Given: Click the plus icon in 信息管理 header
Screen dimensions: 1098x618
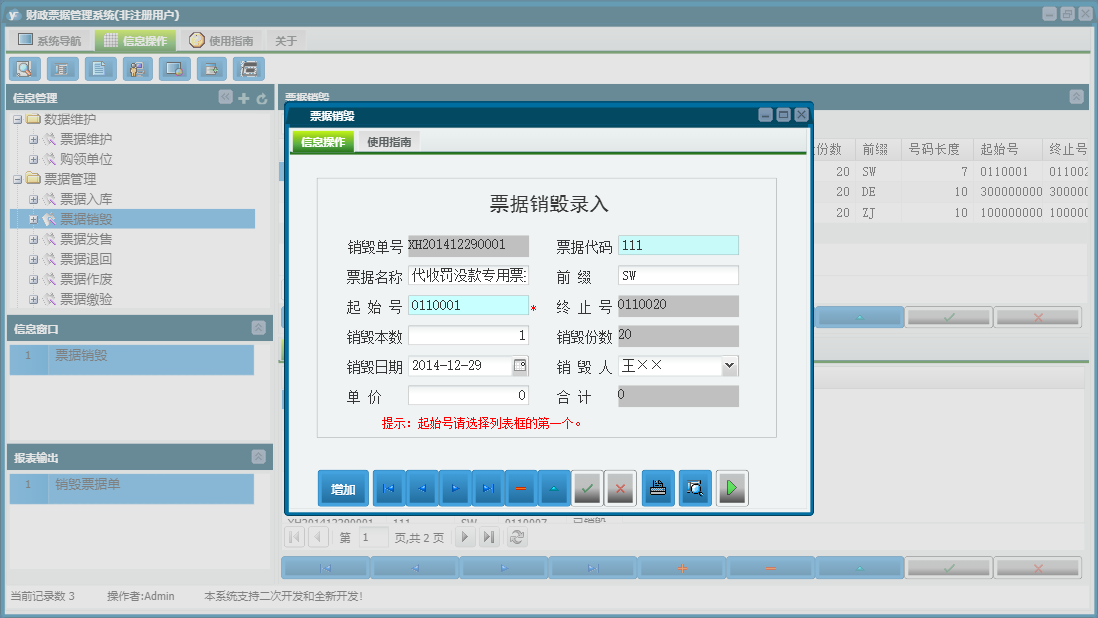Looking at the screenshot, I should pyautogui.click(x=244, y=98).
